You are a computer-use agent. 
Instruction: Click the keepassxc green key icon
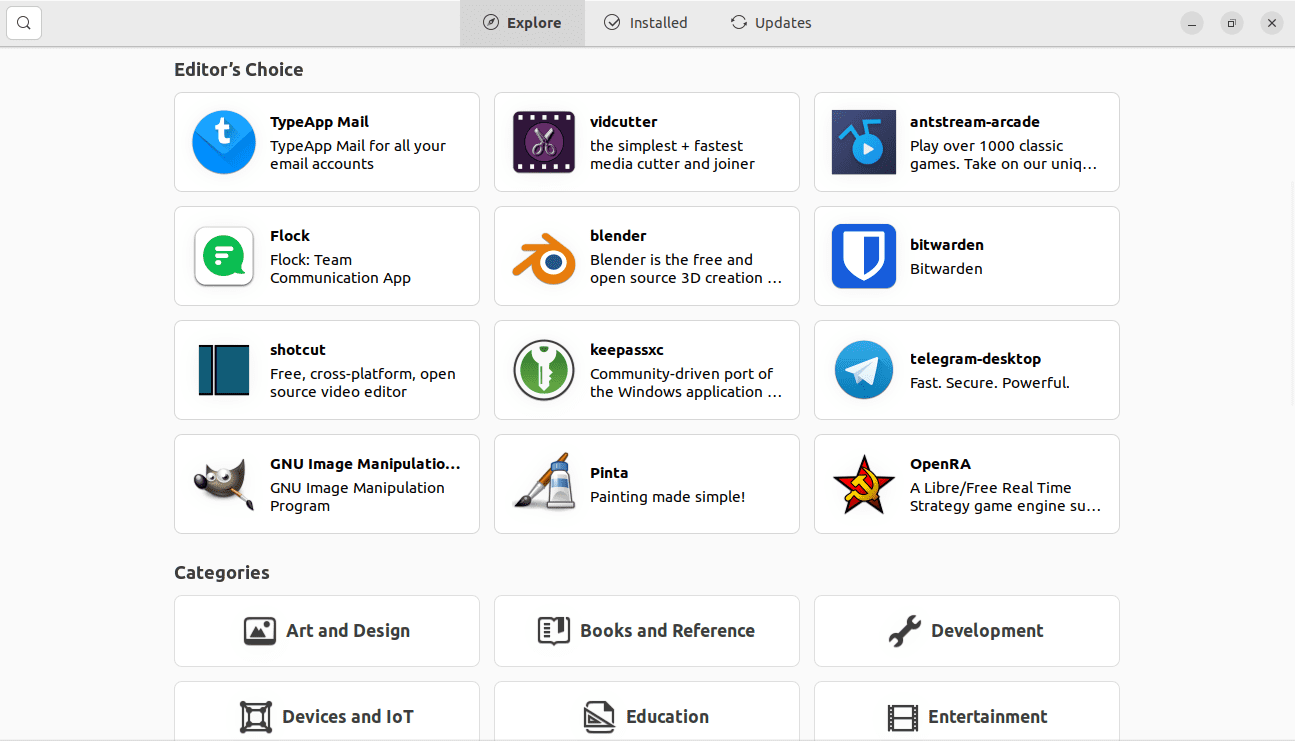pos(544,370)
